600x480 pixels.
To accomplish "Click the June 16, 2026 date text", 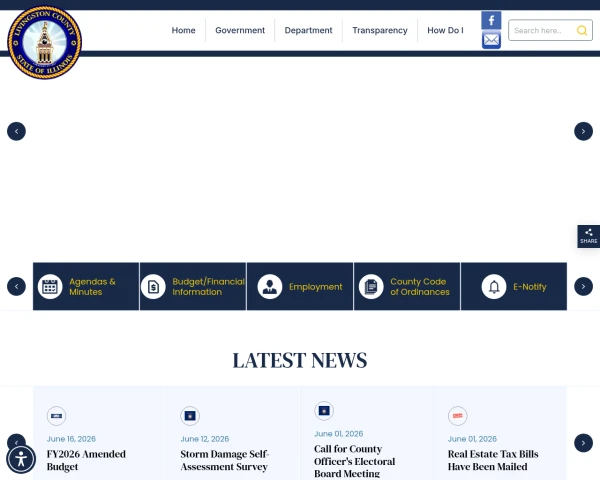I will pyautogui.click(x=71, y=439).
